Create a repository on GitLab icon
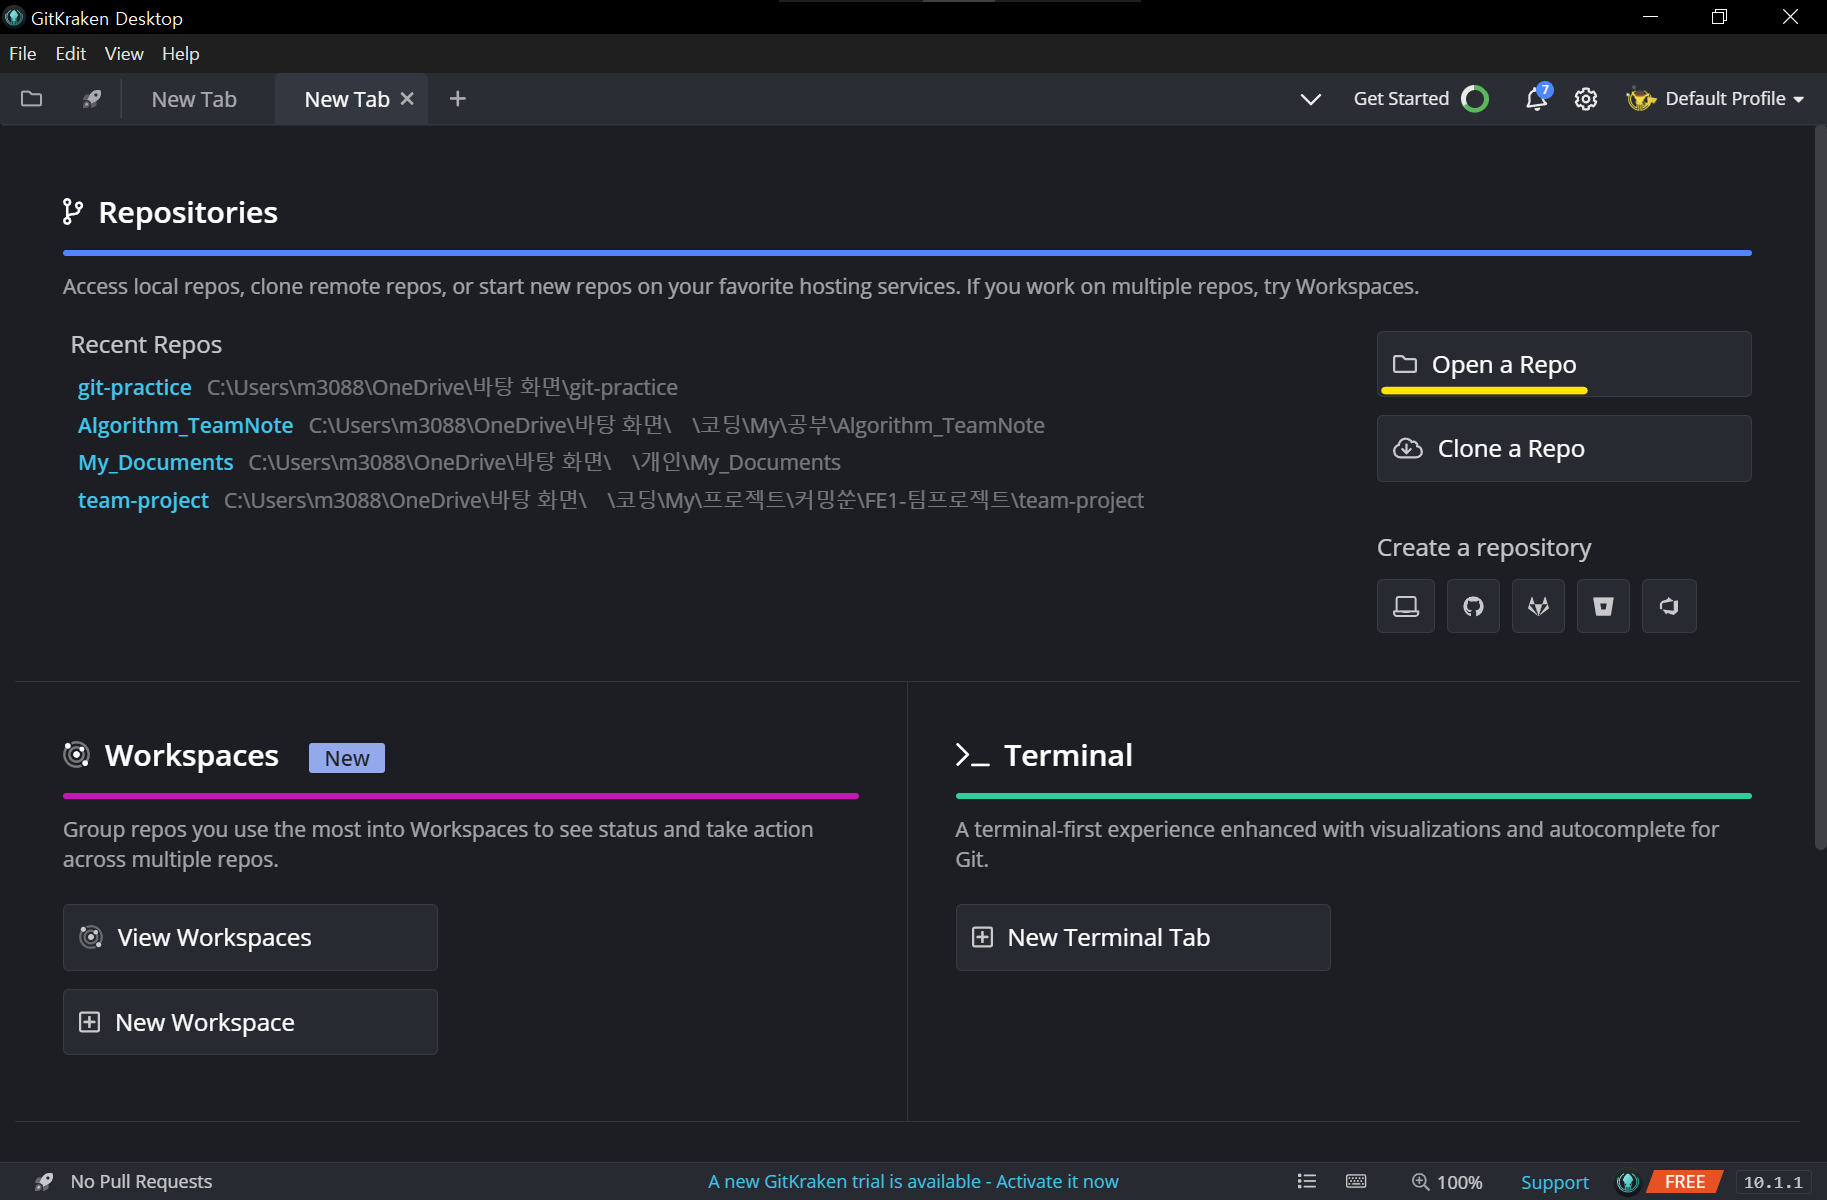Screen dimensions: 1827x1200 tap(1538, 606)
